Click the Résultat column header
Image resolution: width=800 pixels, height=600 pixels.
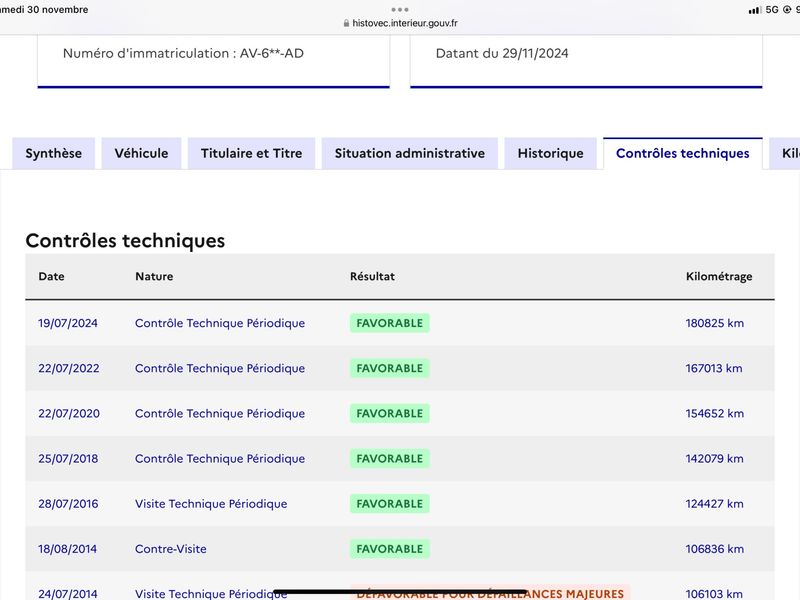[x=372, y=277]
